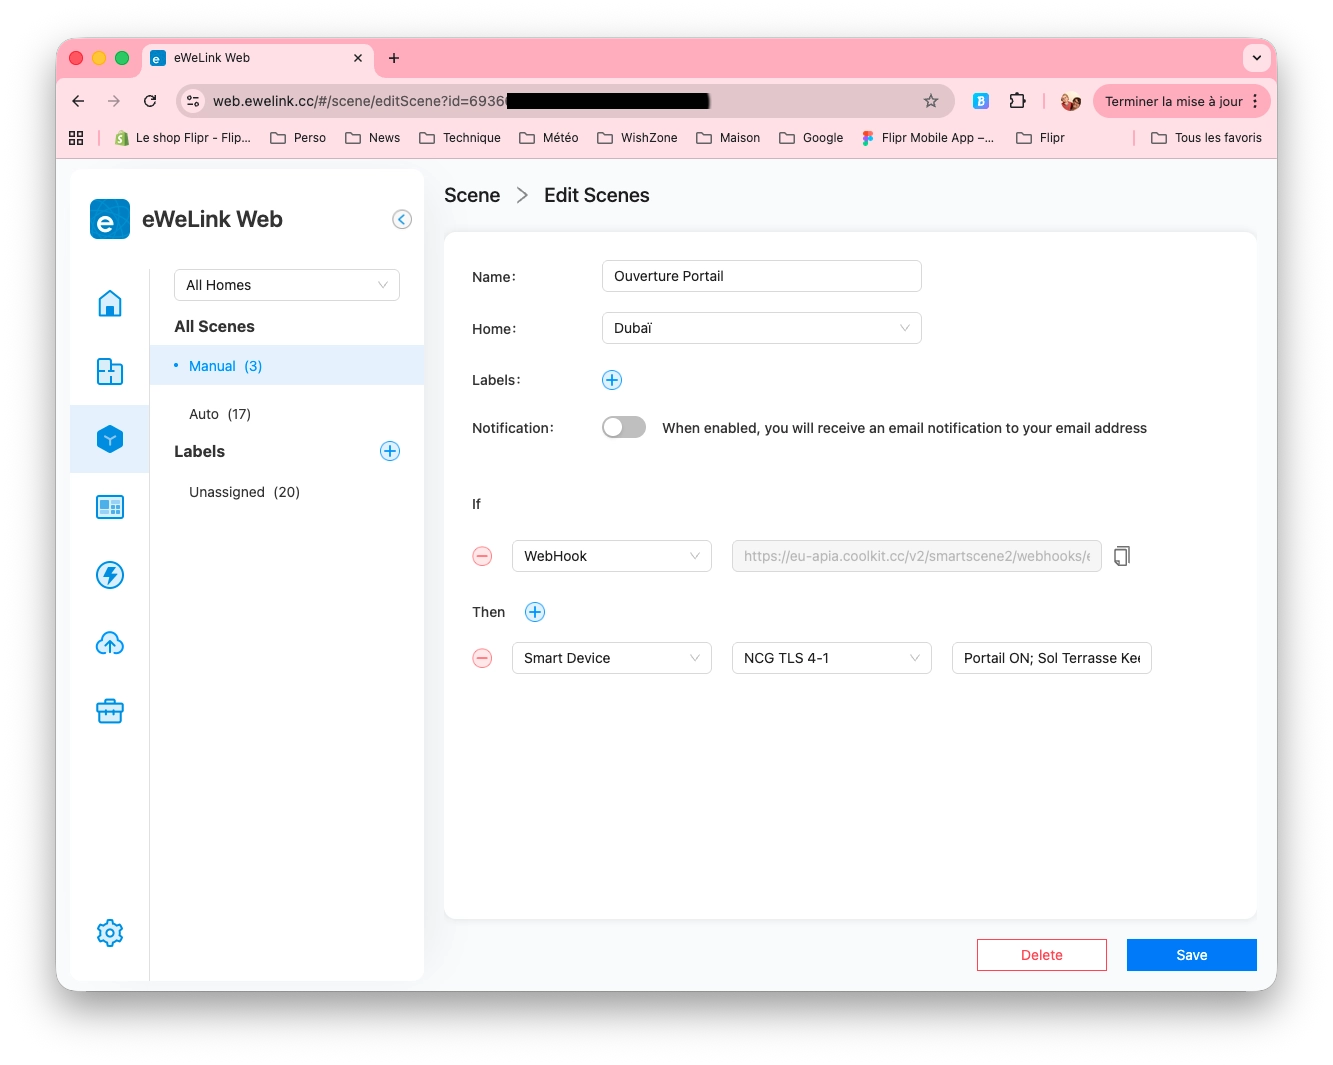Open the All Homes dropdown
This screenshot has width=1333, height=1065.
click(x=286, y=285)
